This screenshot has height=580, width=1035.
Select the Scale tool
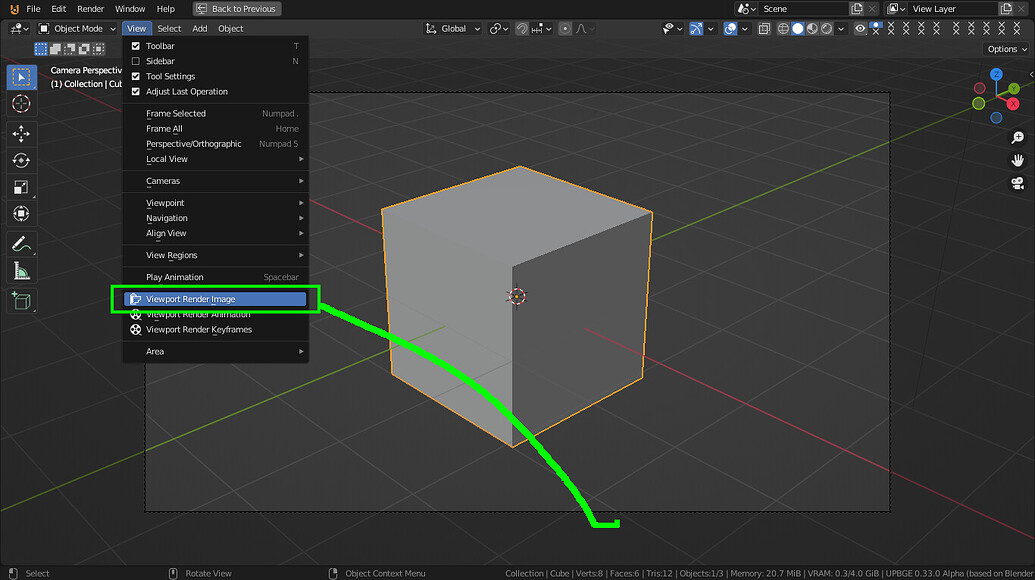21,187
